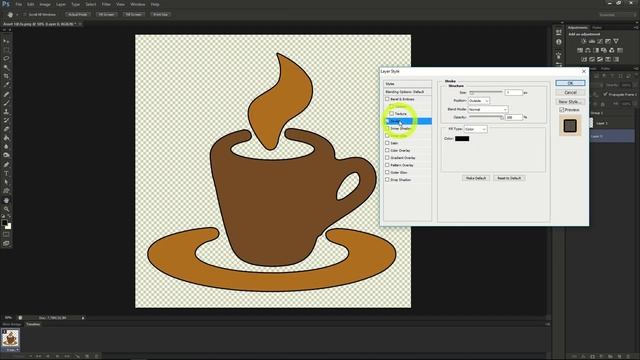This screenshot has width=640, height=360.
Task: Change screen mode icon in toolbar
Action: [6, 243]
